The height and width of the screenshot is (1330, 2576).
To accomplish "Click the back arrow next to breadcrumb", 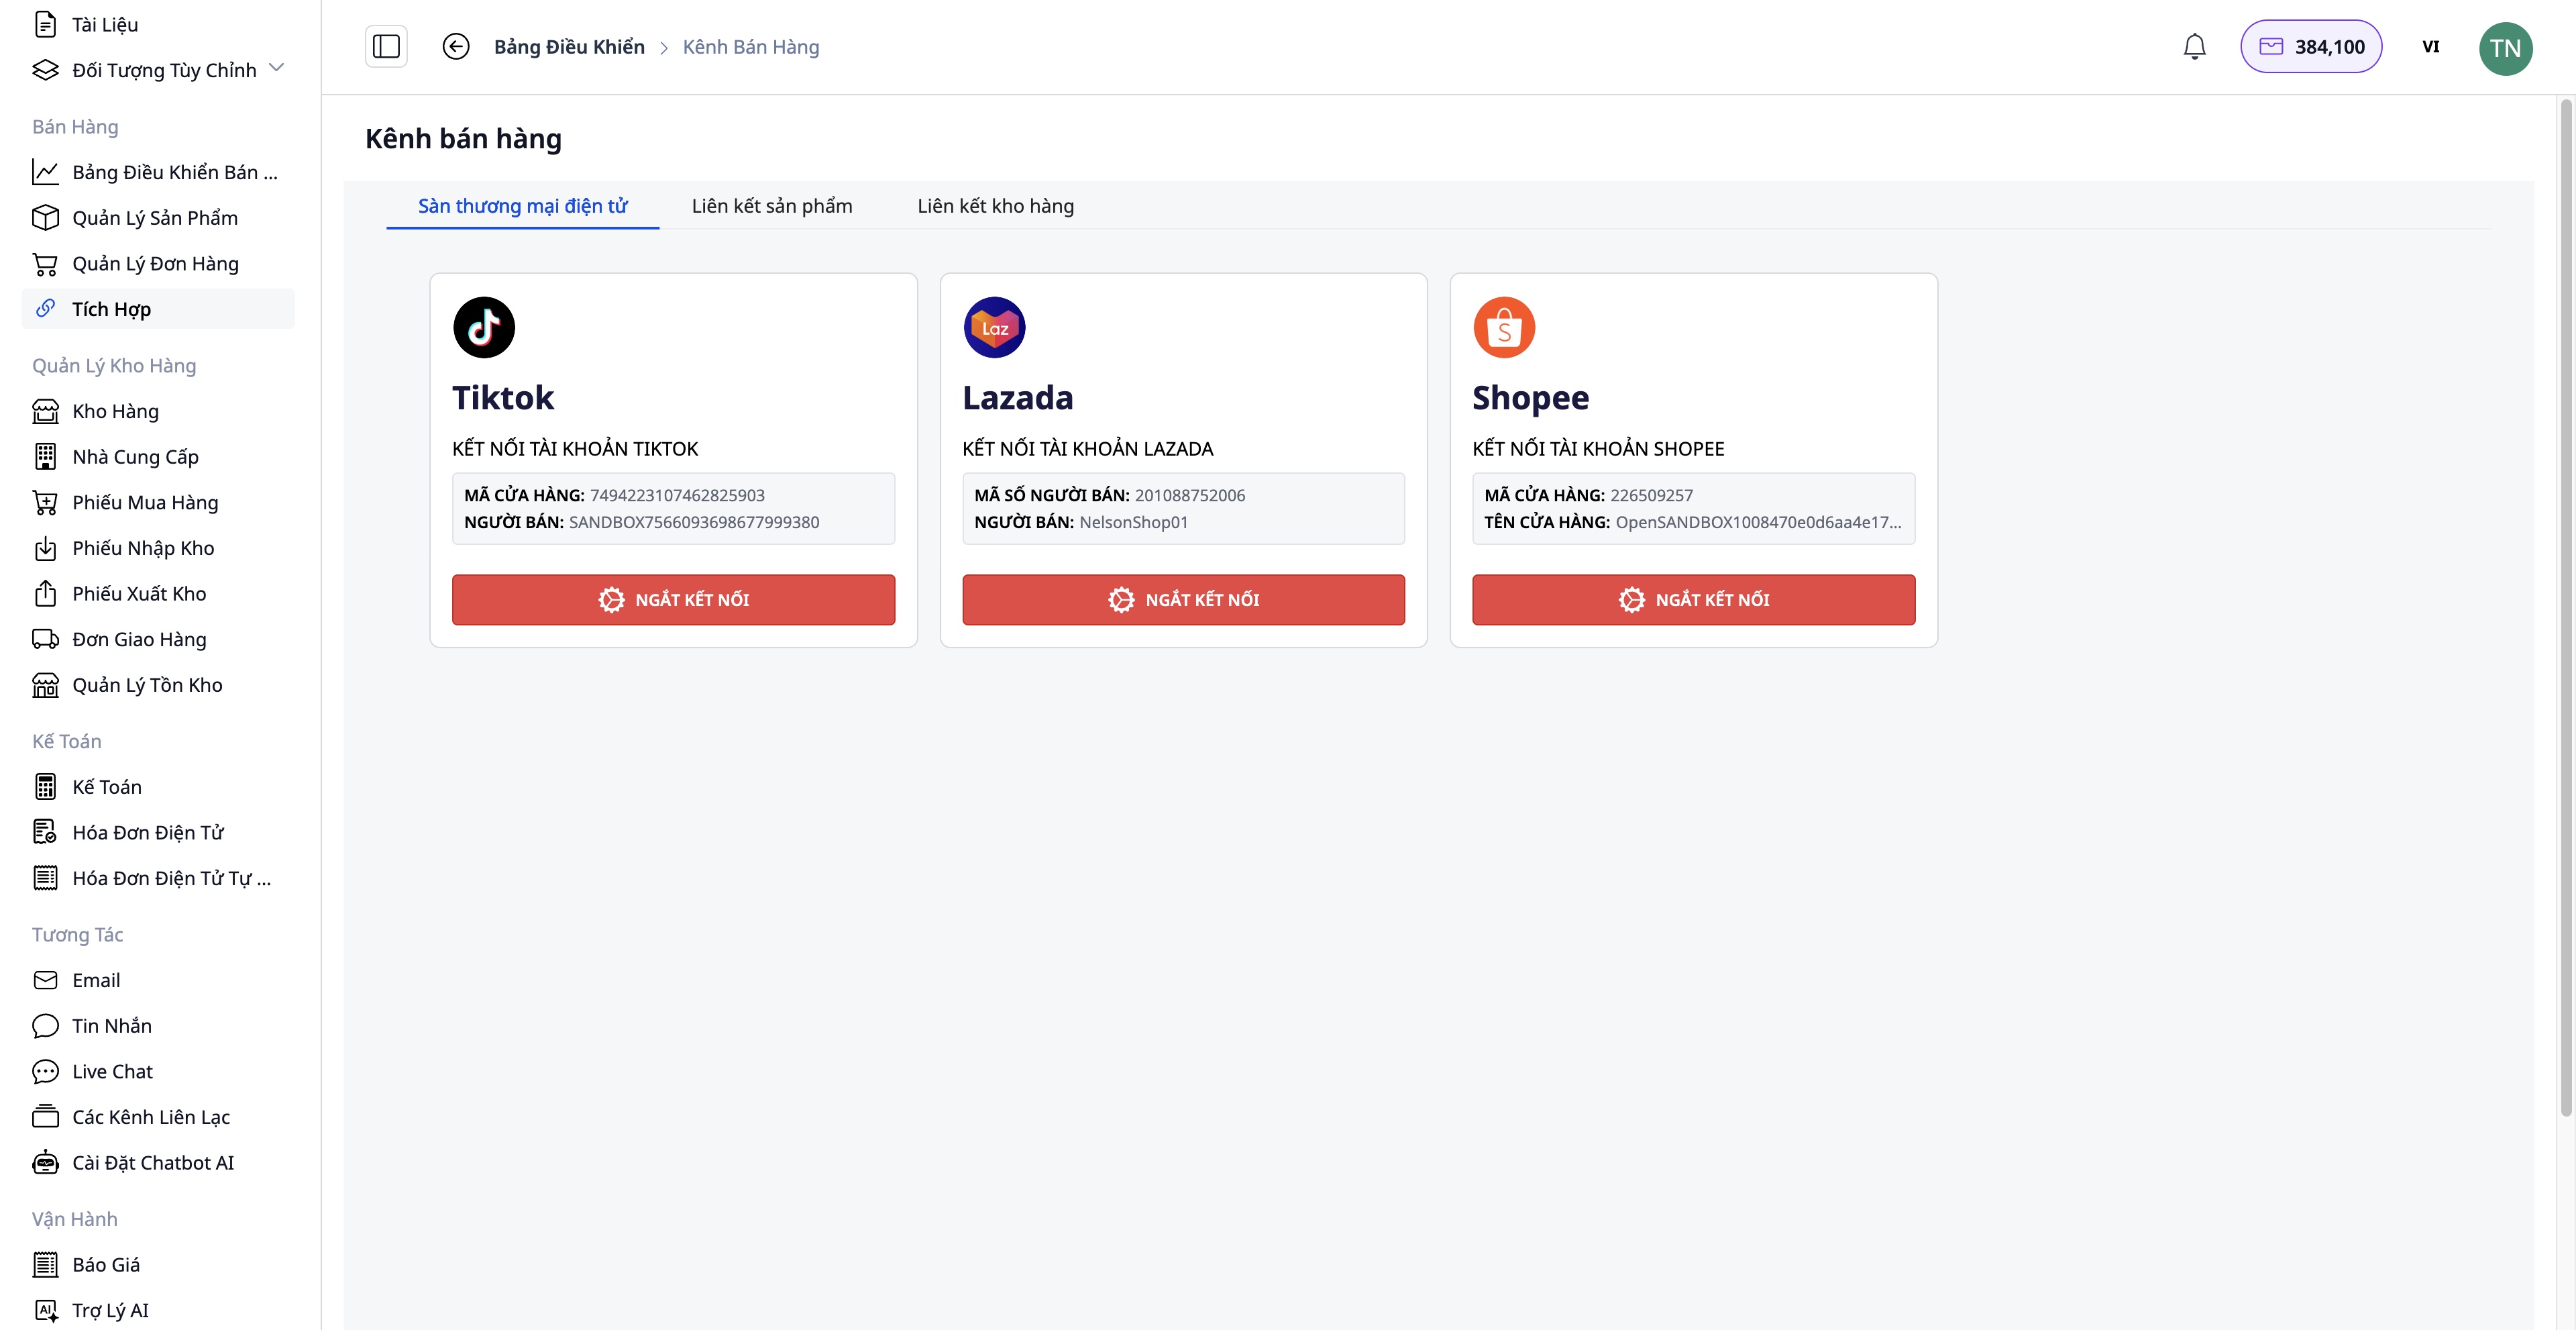I will click(x=457, y=46).
